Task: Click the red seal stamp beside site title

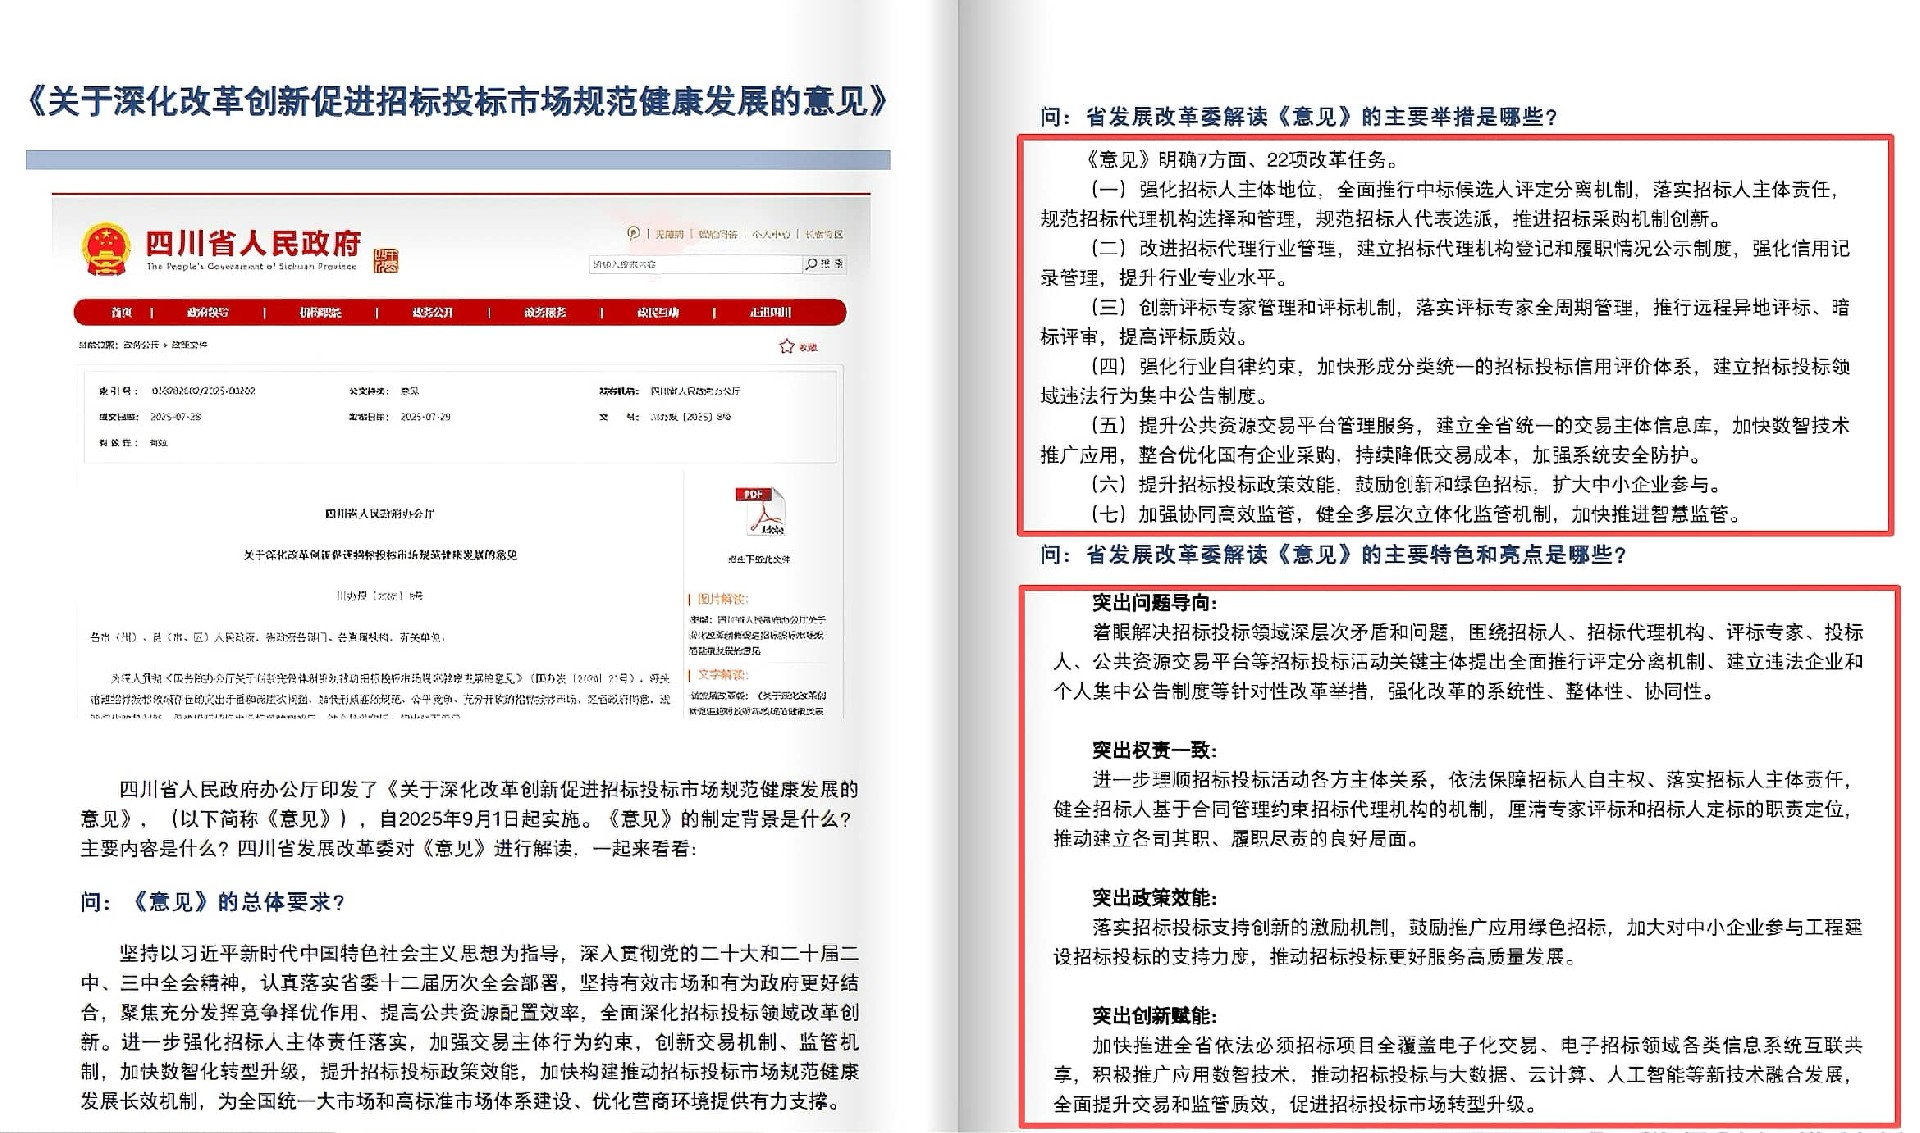Action: [386, 261]
